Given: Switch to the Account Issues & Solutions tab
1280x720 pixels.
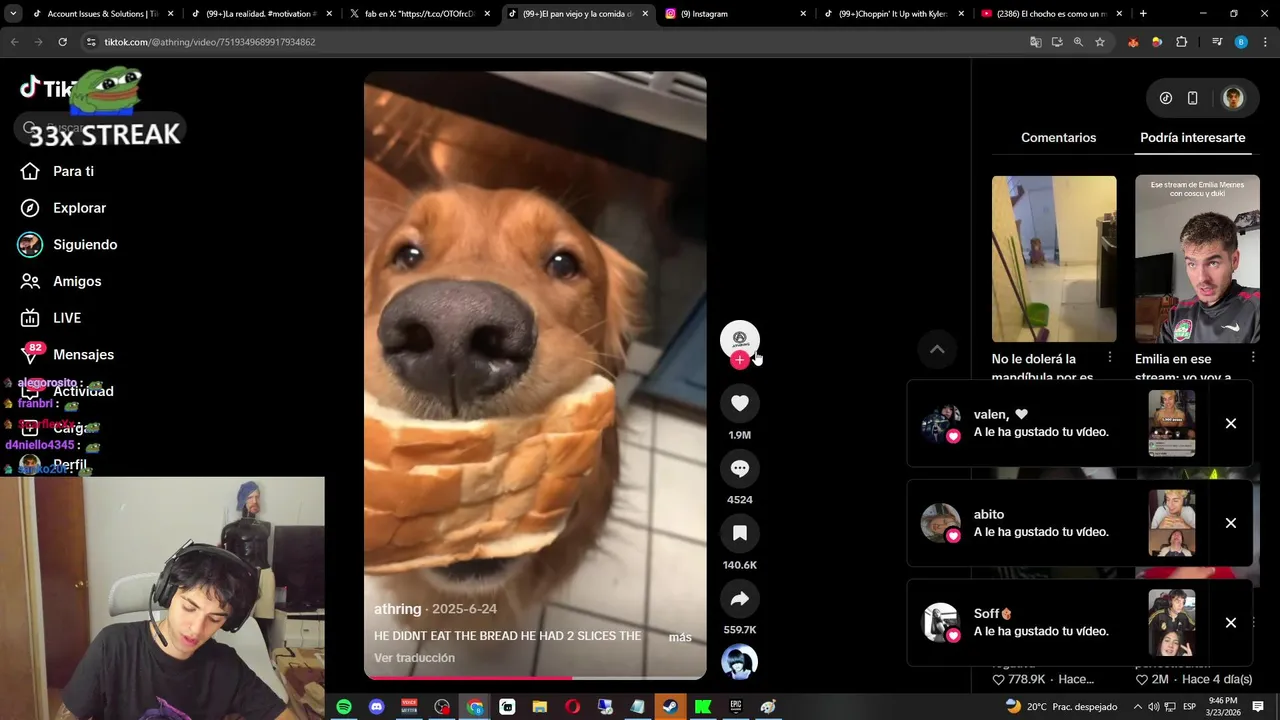Looking at the screenshot, I should pos(102,14).
